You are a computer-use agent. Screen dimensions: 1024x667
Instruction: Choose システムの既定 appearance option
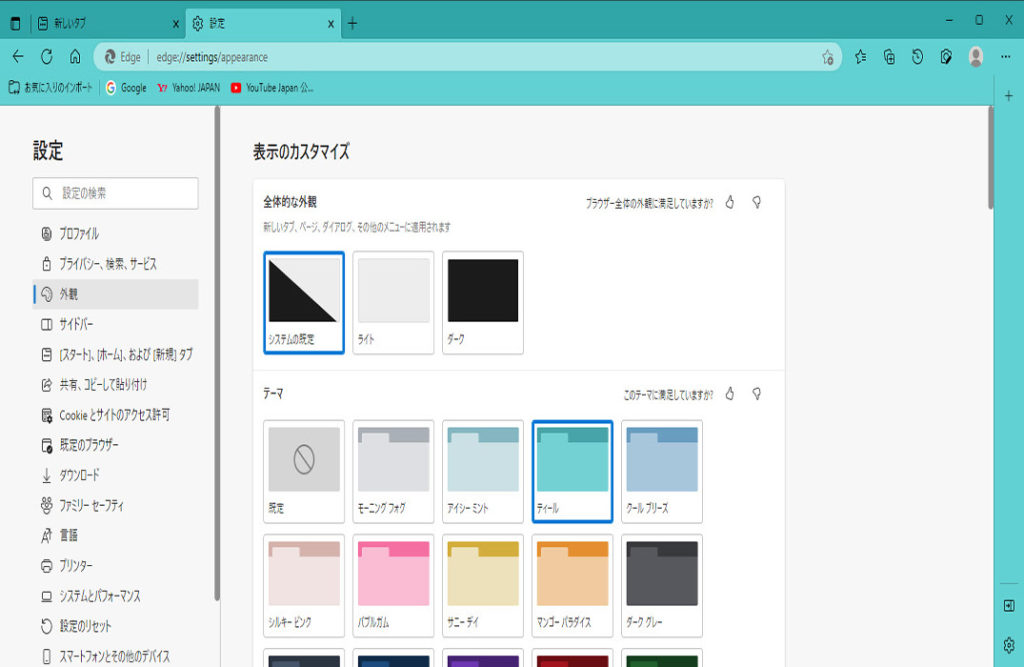click(x=304, y=302)
